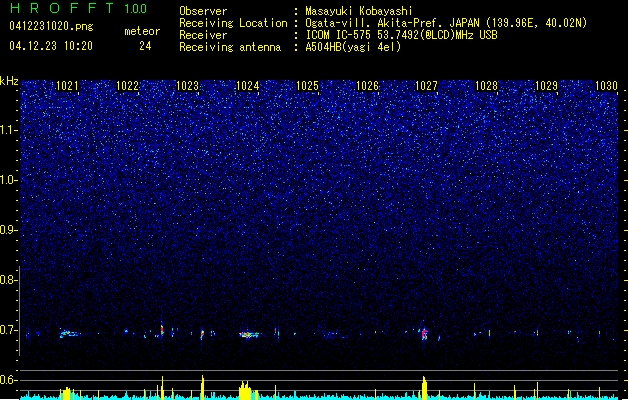Click the yellow power peak below 1027
The width and height of the screenshot is (629, 400).
point(424,388)
